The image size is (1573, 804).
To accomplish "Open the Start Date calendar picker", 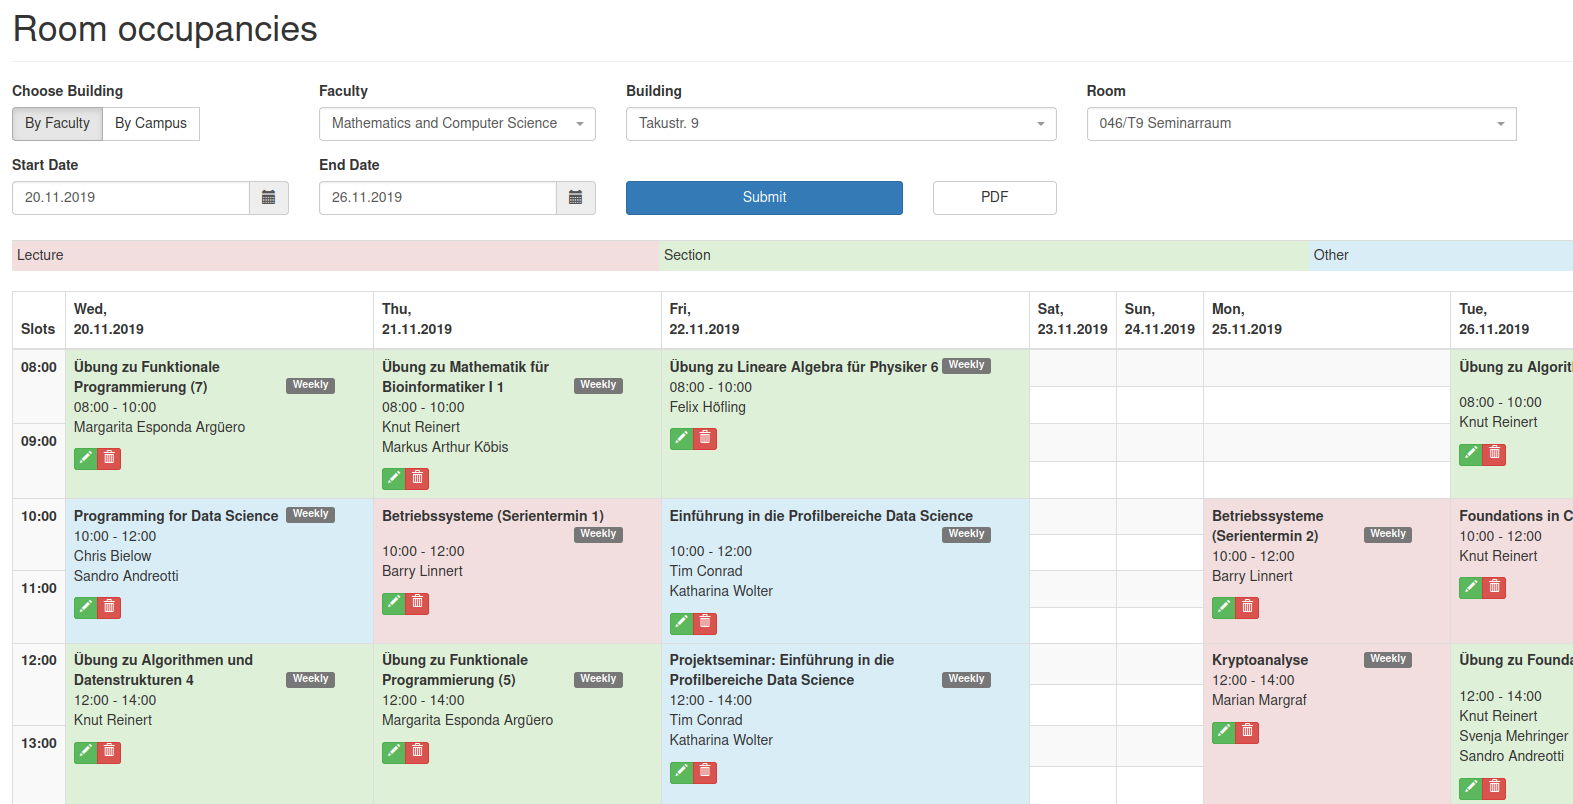I will pos(268,198).
